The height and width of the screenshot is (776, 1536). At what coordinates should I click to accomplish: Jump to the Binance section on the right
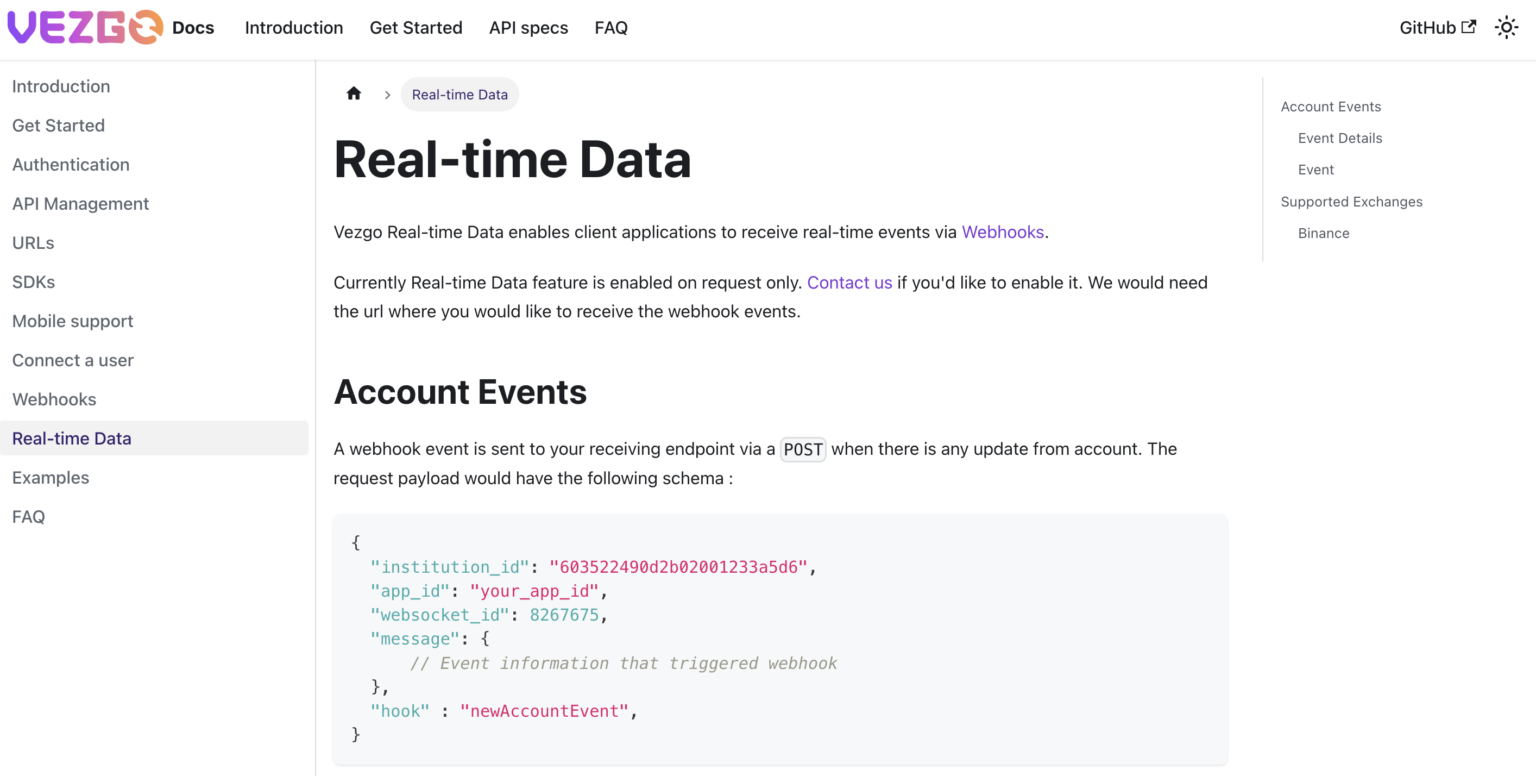pyautogui.click(x=1323, y=232)
